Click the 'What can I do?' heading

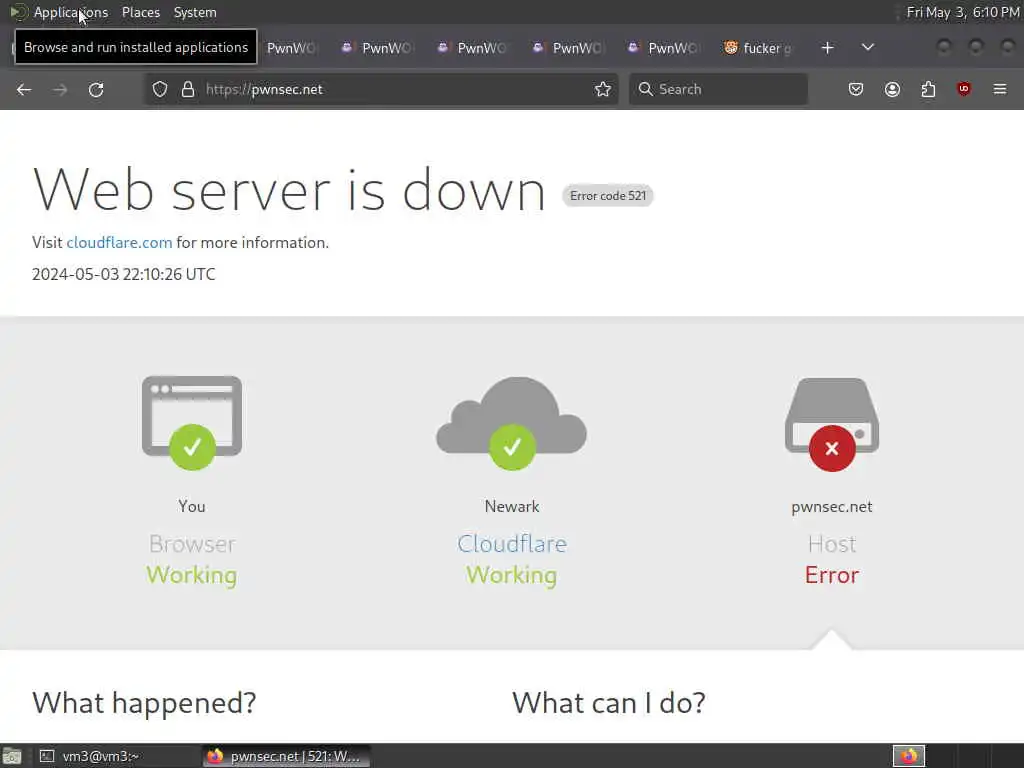(x=609, y=703)
